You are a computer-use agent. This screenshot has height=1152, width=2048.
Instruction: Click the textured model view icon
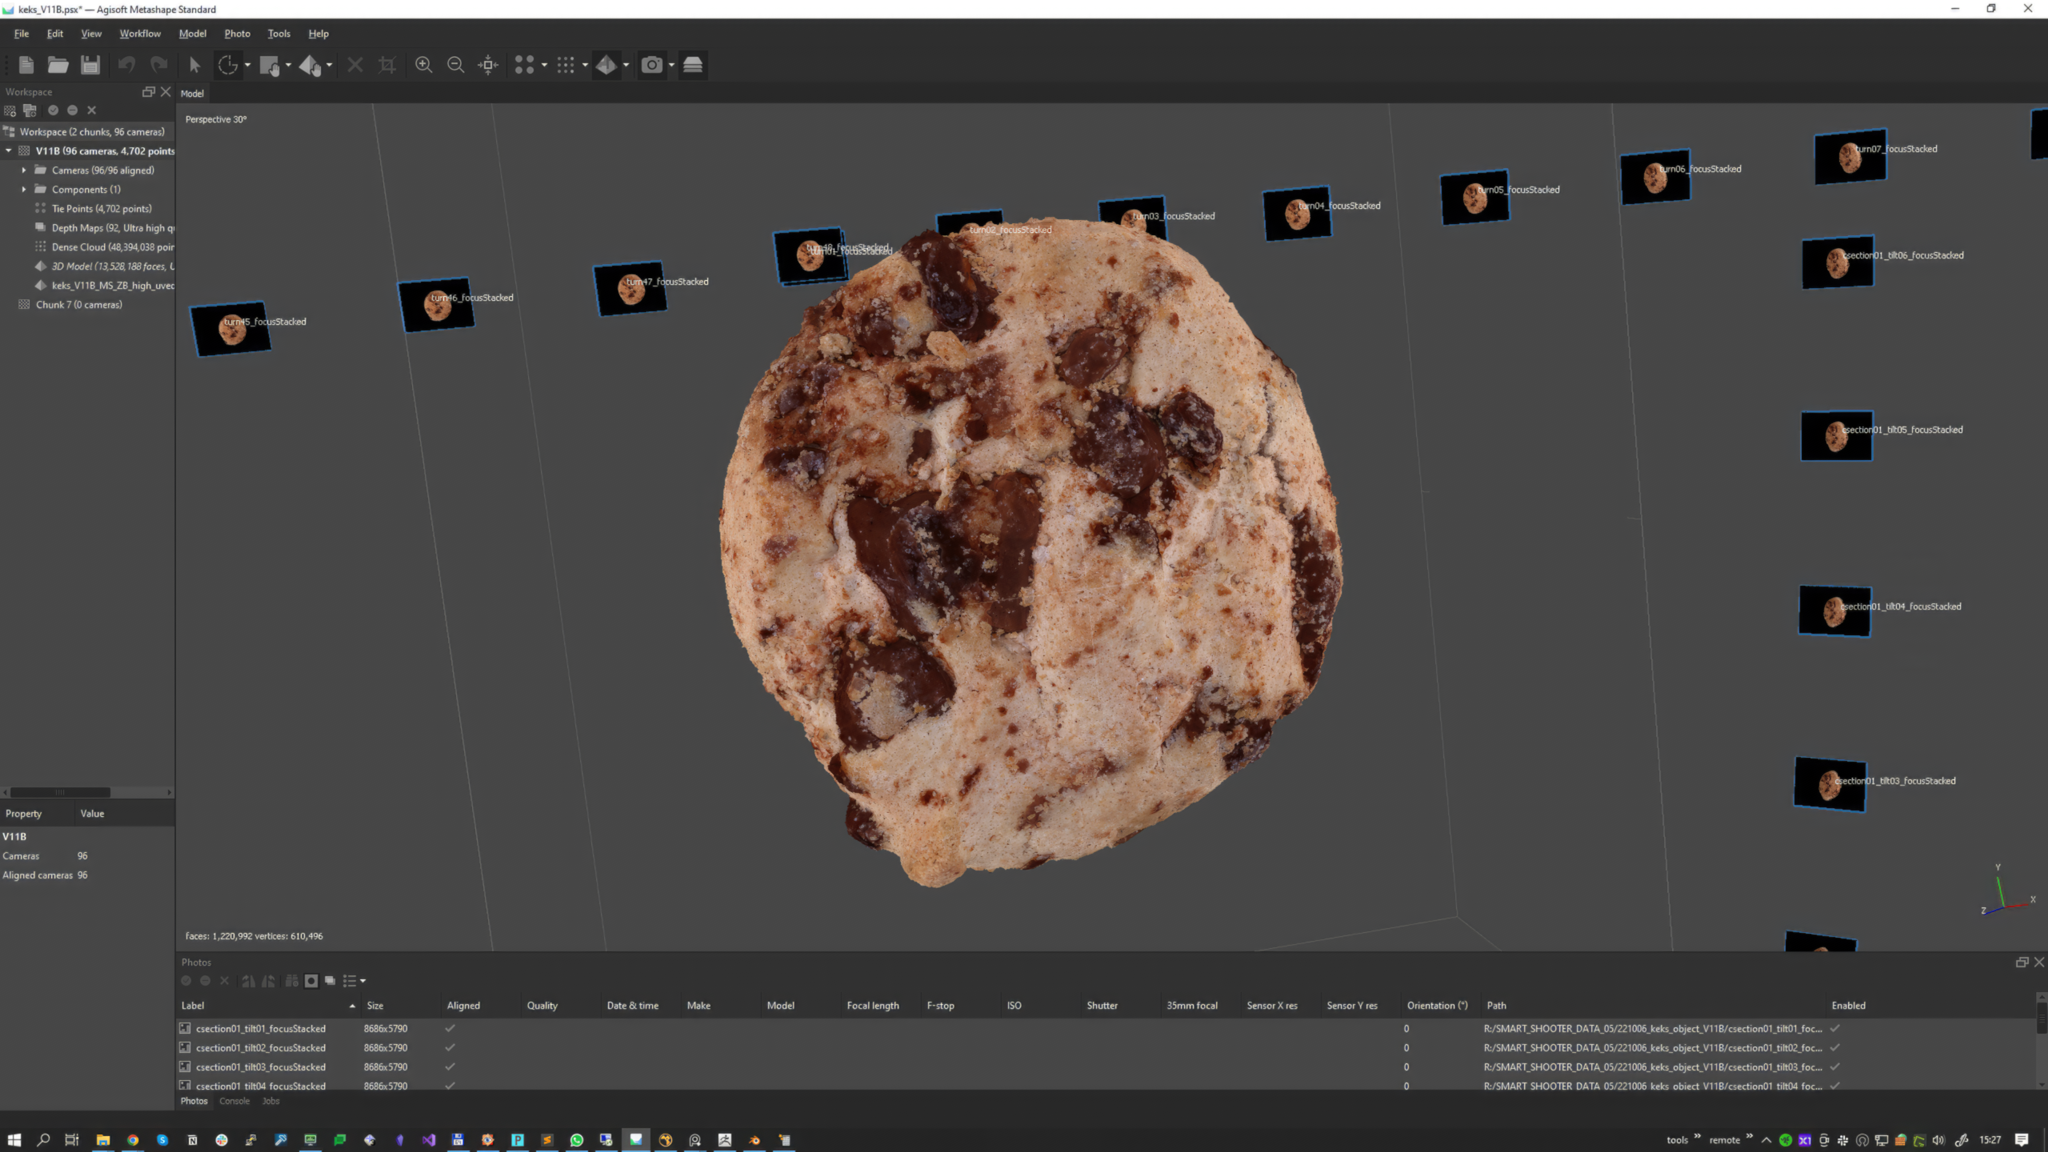(x=606, y=65)
